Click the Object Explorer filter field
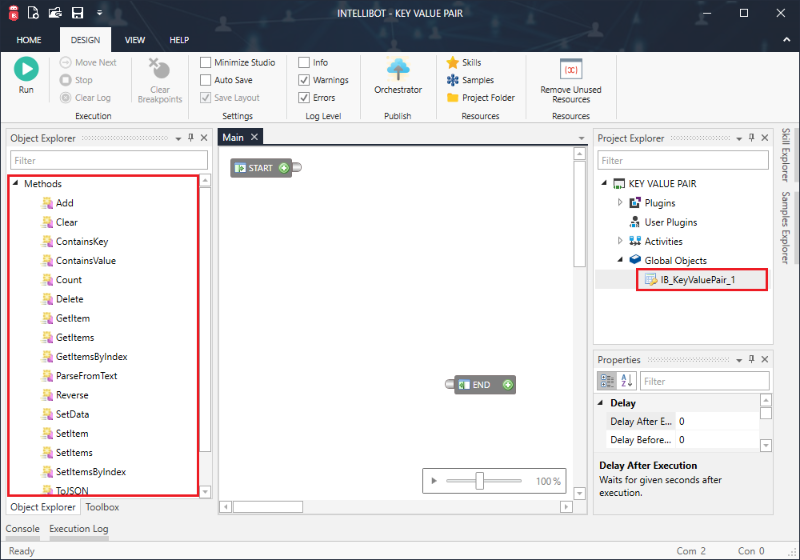 [109, 160]
